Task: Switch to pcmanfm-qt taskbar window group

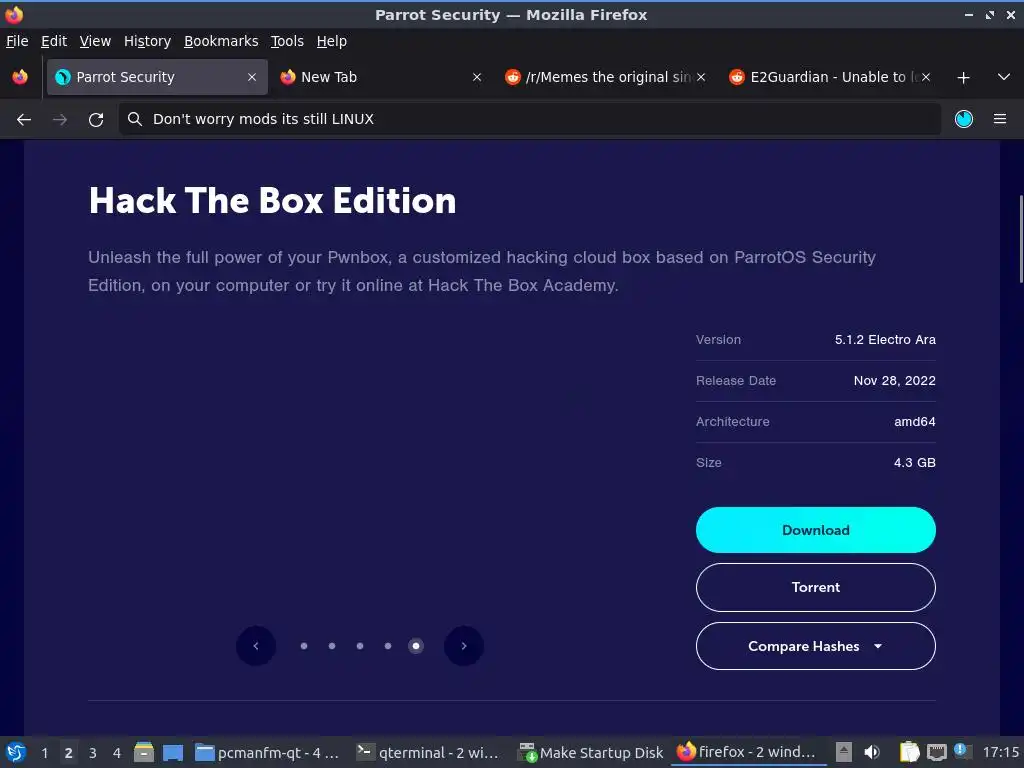Action: coord(268,753)
